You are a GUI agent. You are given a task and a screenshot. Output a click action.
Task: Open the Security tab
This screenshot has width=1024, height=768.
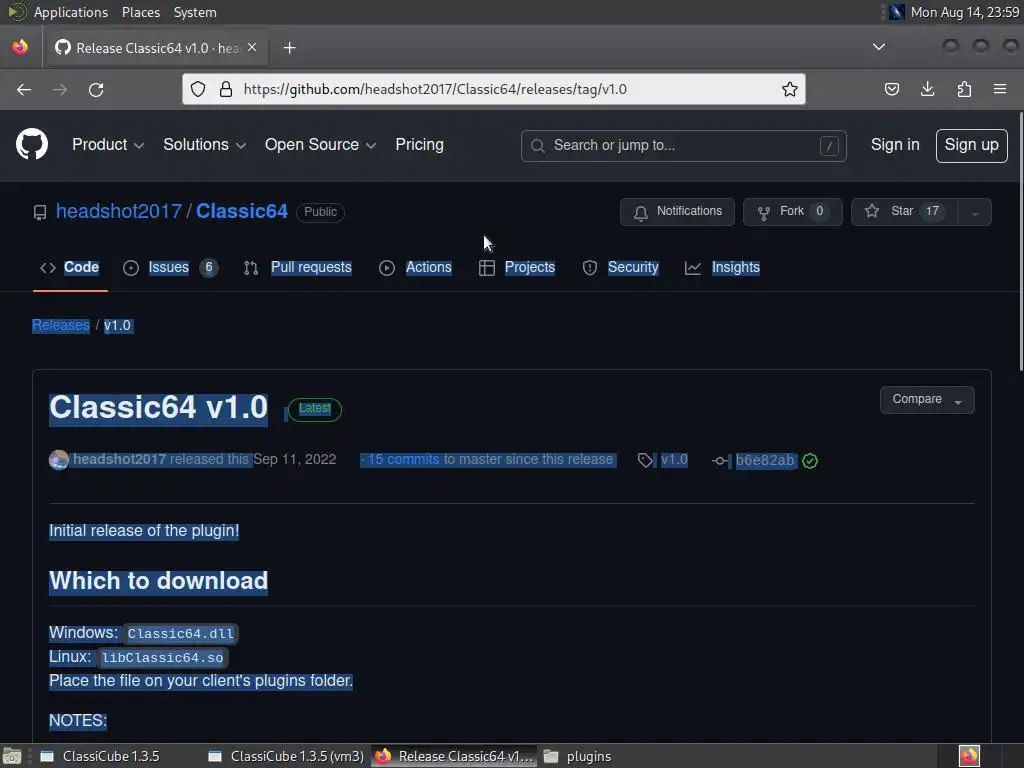(x=620, y=267)
